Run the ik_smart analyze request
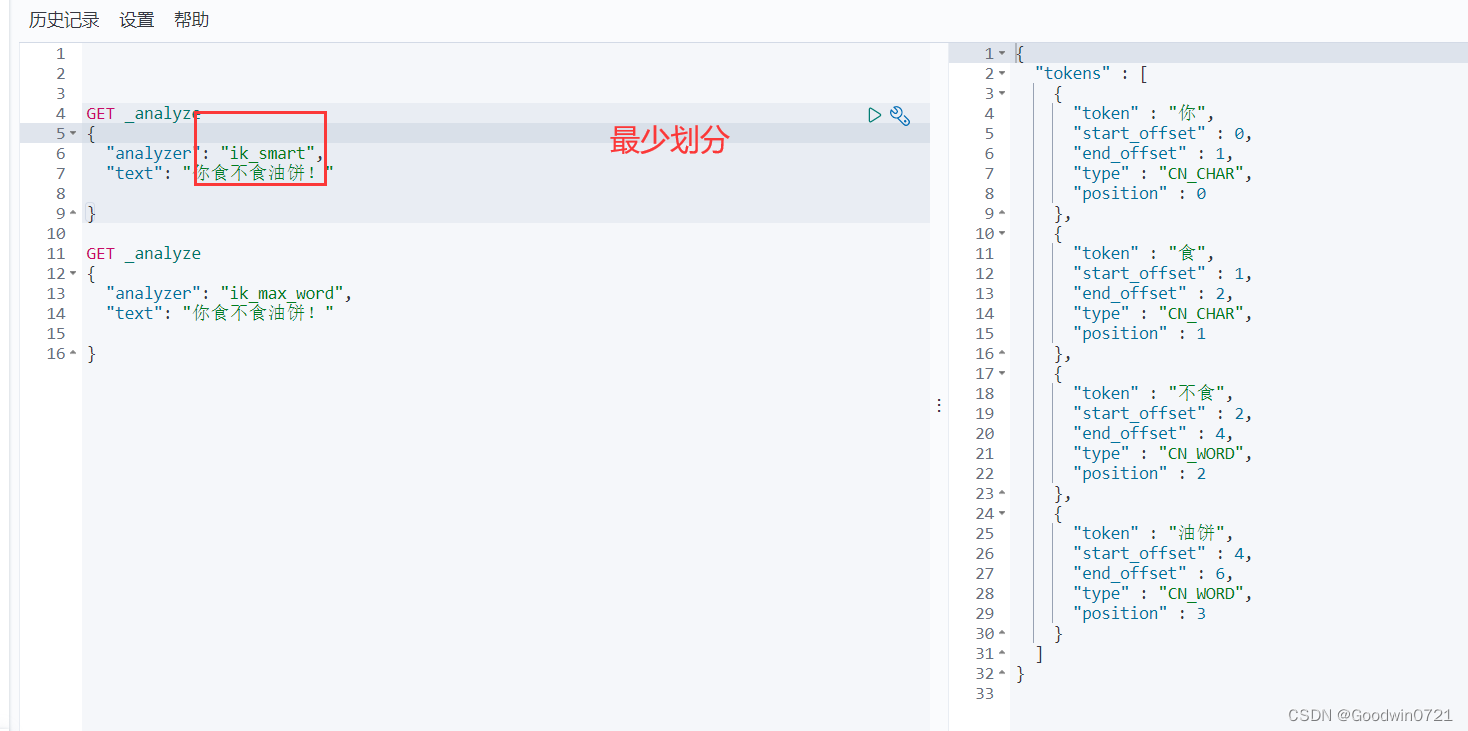The height and width of the screenshot is (731, 1468). [x=874, y=115]
